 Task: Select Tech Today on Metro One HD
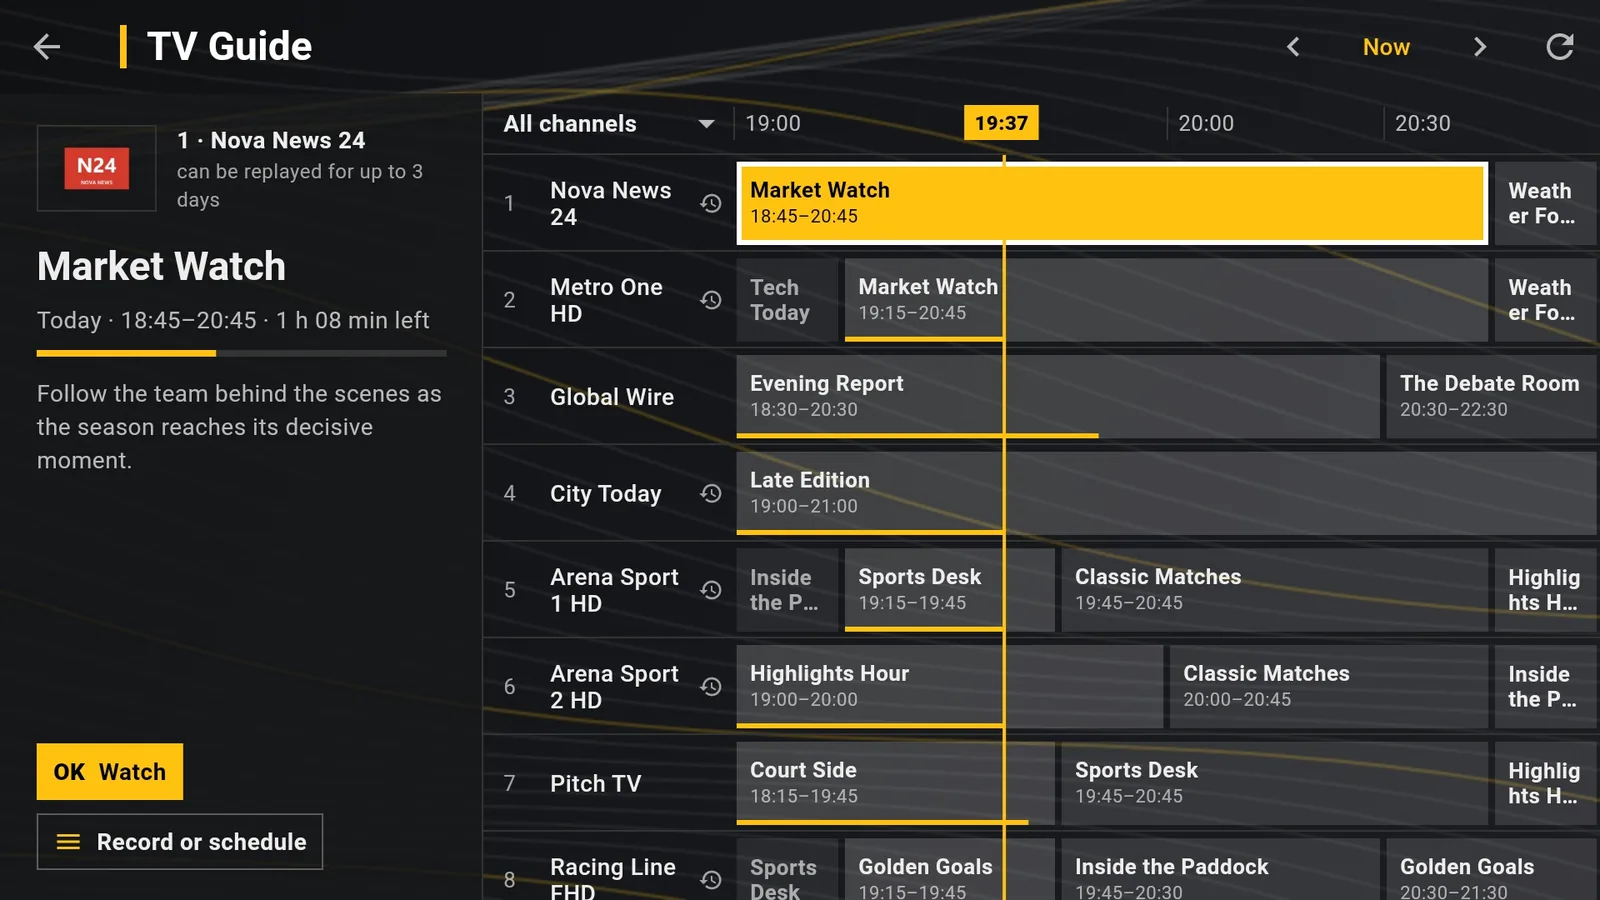788,300
